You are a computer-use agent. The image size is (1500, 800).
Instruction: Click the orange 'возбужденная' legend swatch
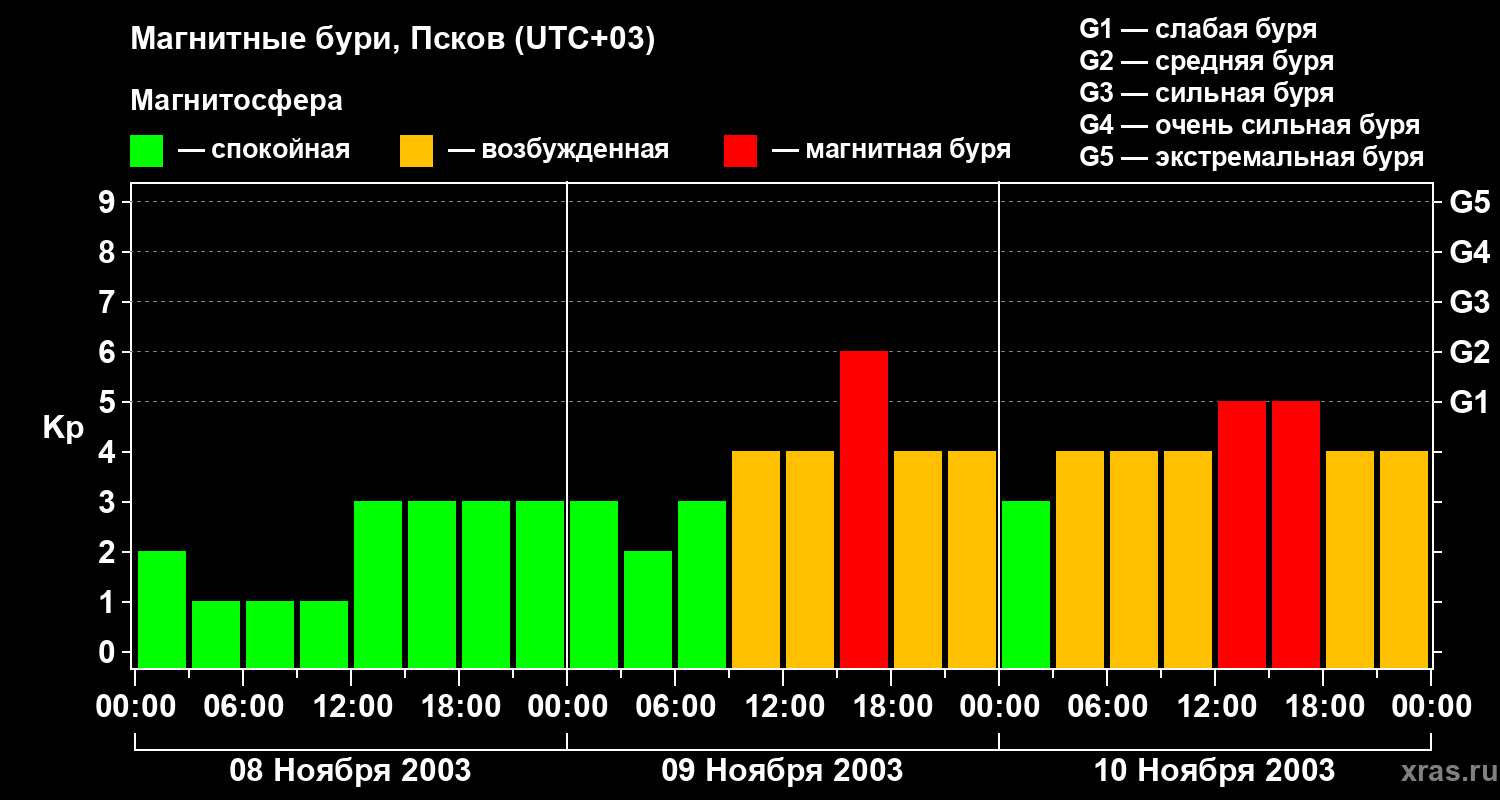(x=416, y=151)
